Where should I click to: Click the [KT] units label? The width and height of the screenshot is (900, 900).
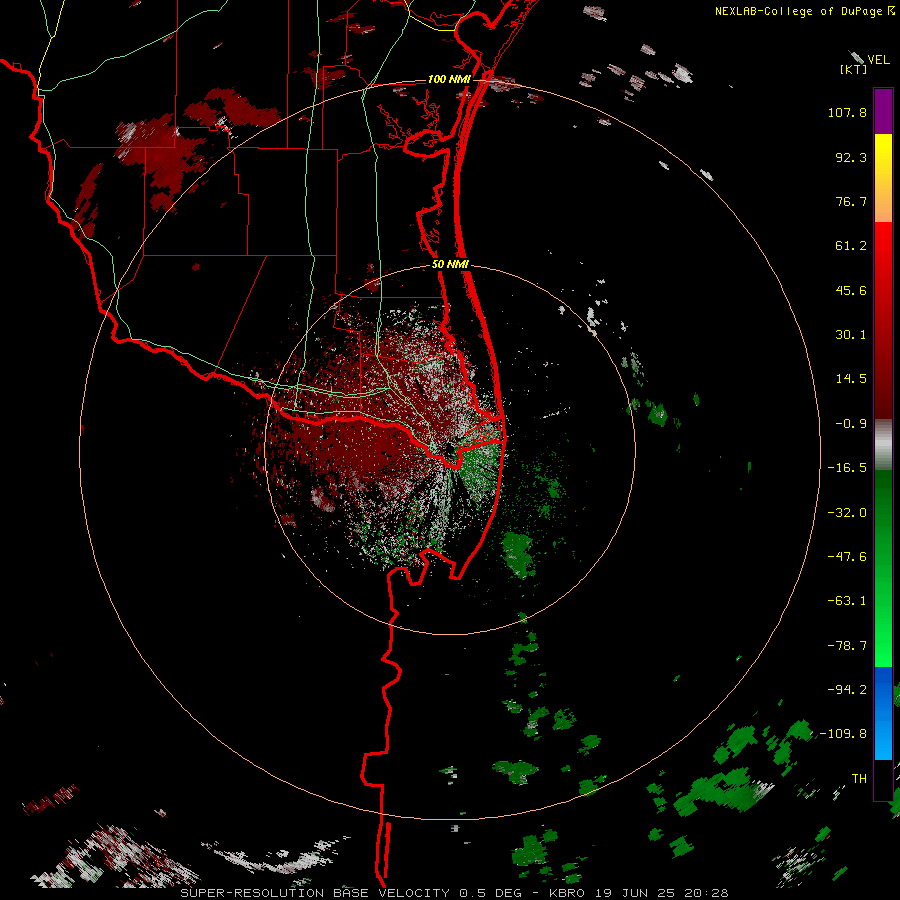(854, 69)
